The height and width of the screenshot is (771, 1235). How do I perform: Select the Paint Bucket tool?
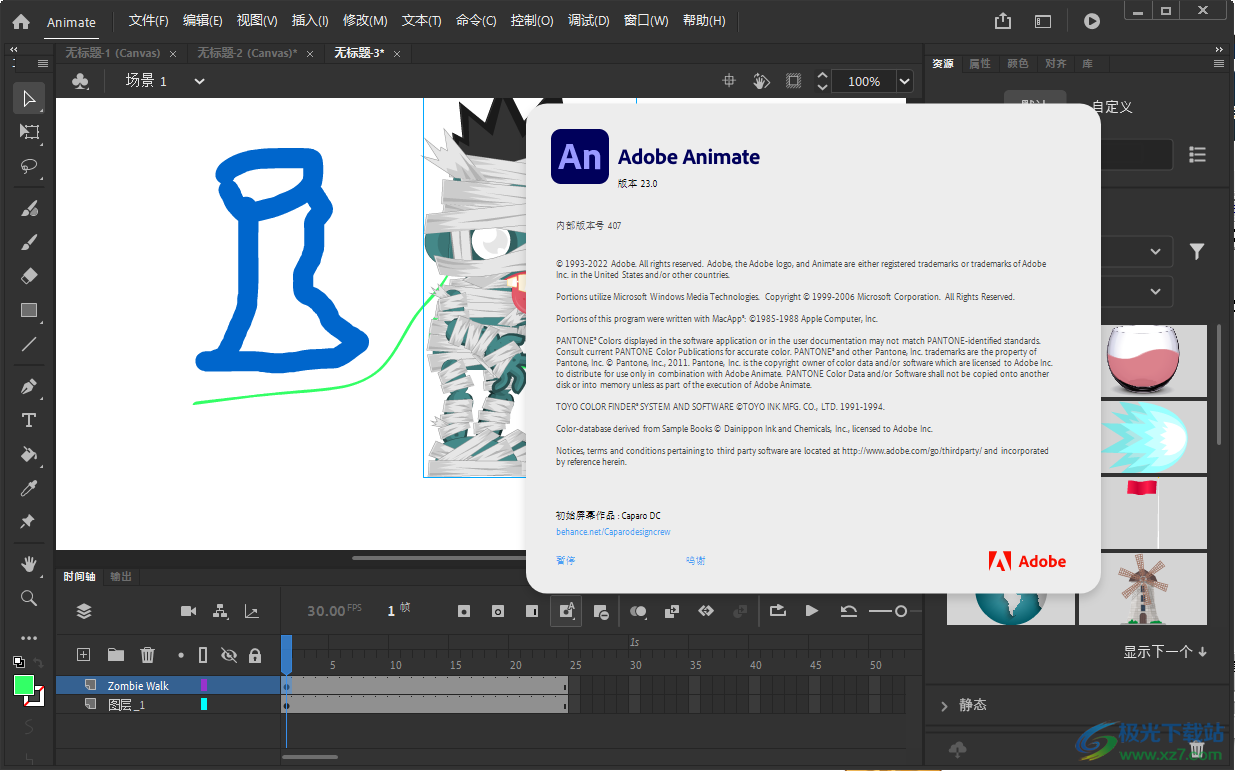29,454
